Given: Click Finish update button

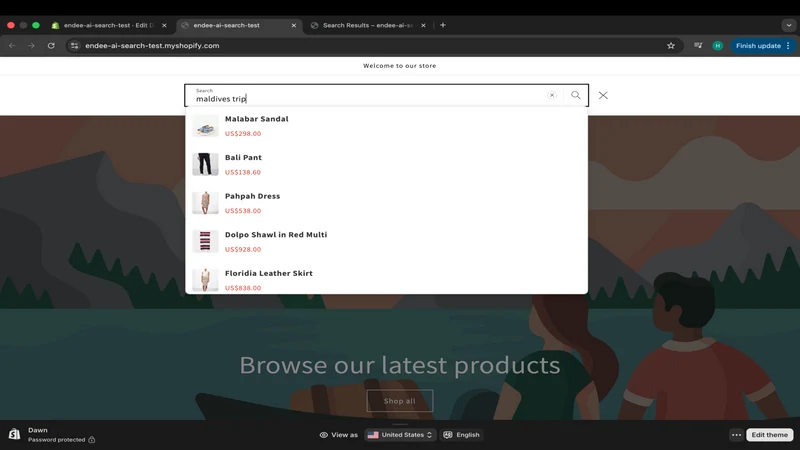Looking at the screenshot, I should tap(758, 45).
